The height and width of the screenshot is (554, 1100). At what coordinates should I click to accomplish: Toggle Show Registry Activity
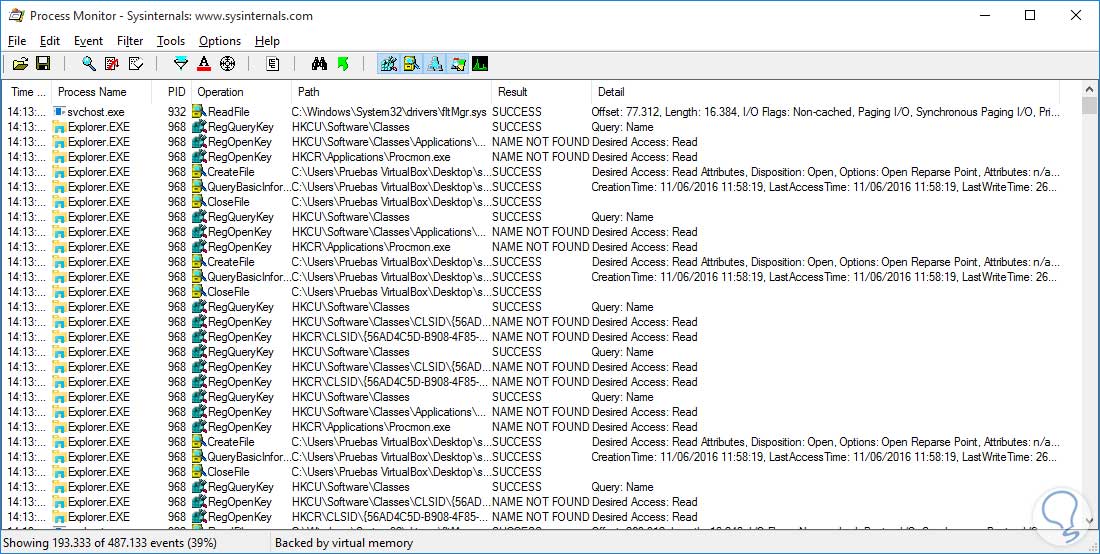click(x=389, y=65)
